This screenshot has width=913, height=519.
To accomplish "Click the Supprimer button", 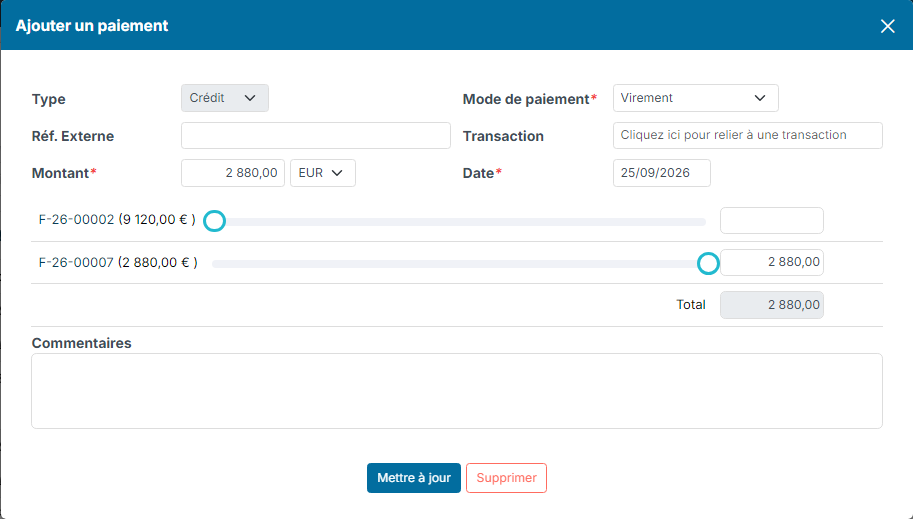I will pyautogui.click(x=506, y=478).
